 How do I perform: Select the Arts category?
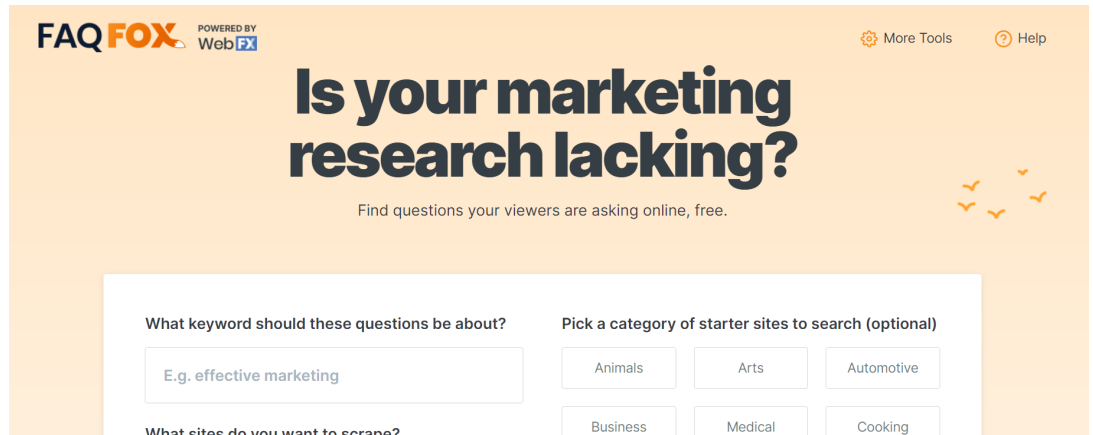coord(750,368)
